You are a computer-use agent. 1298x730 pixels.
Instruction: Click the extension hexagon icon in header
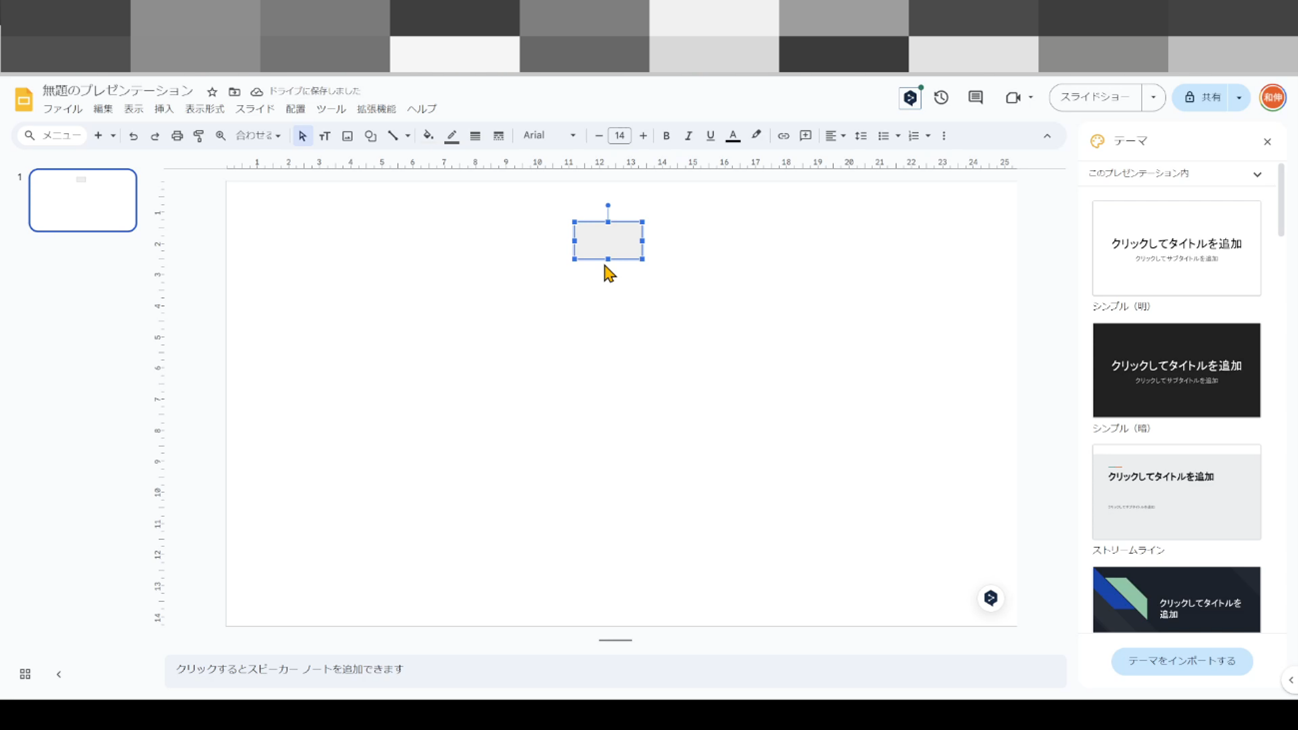click(x=910, y=98)
